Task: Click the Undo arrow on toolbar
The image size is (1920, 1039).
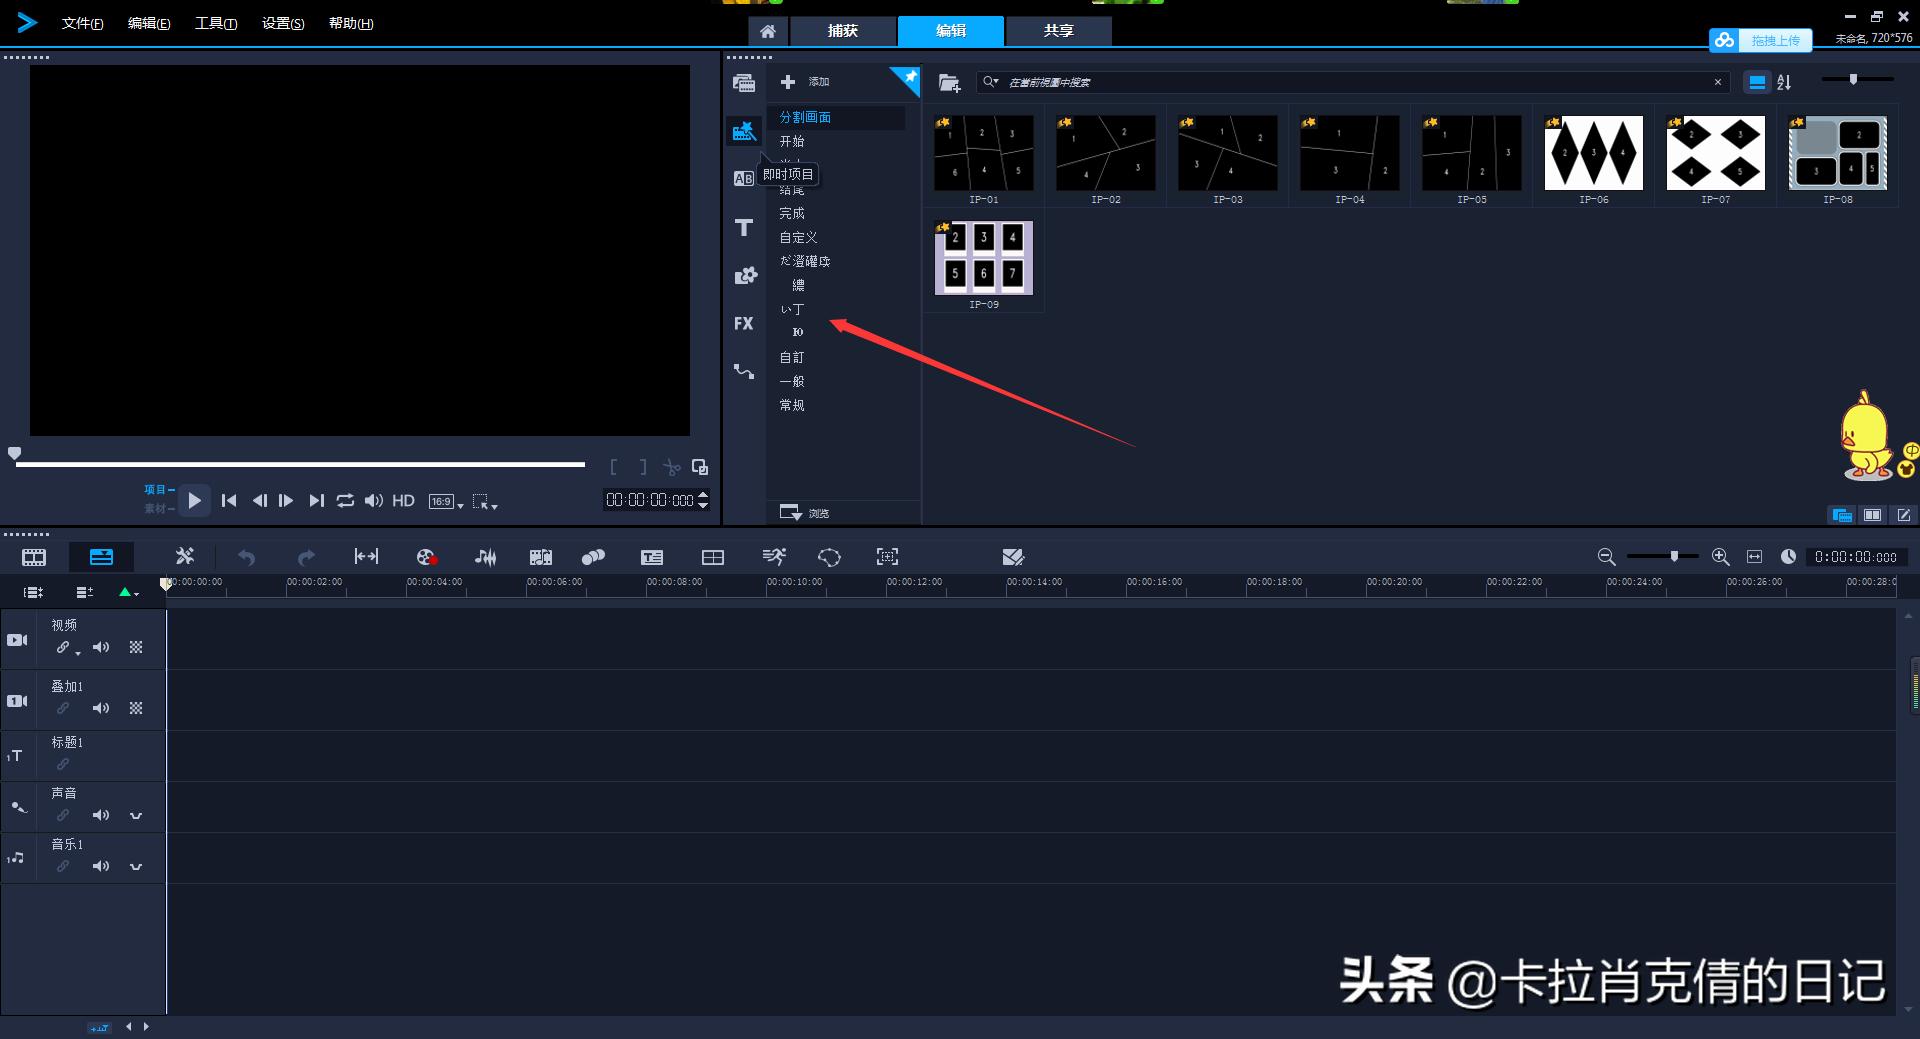Action: 246,557
